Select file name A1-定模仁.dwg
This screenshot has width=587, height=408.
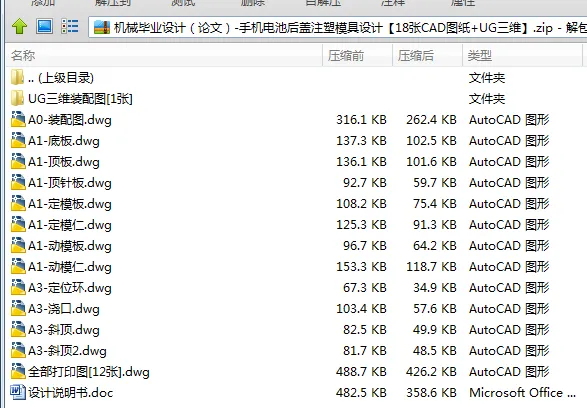(70, 225)
